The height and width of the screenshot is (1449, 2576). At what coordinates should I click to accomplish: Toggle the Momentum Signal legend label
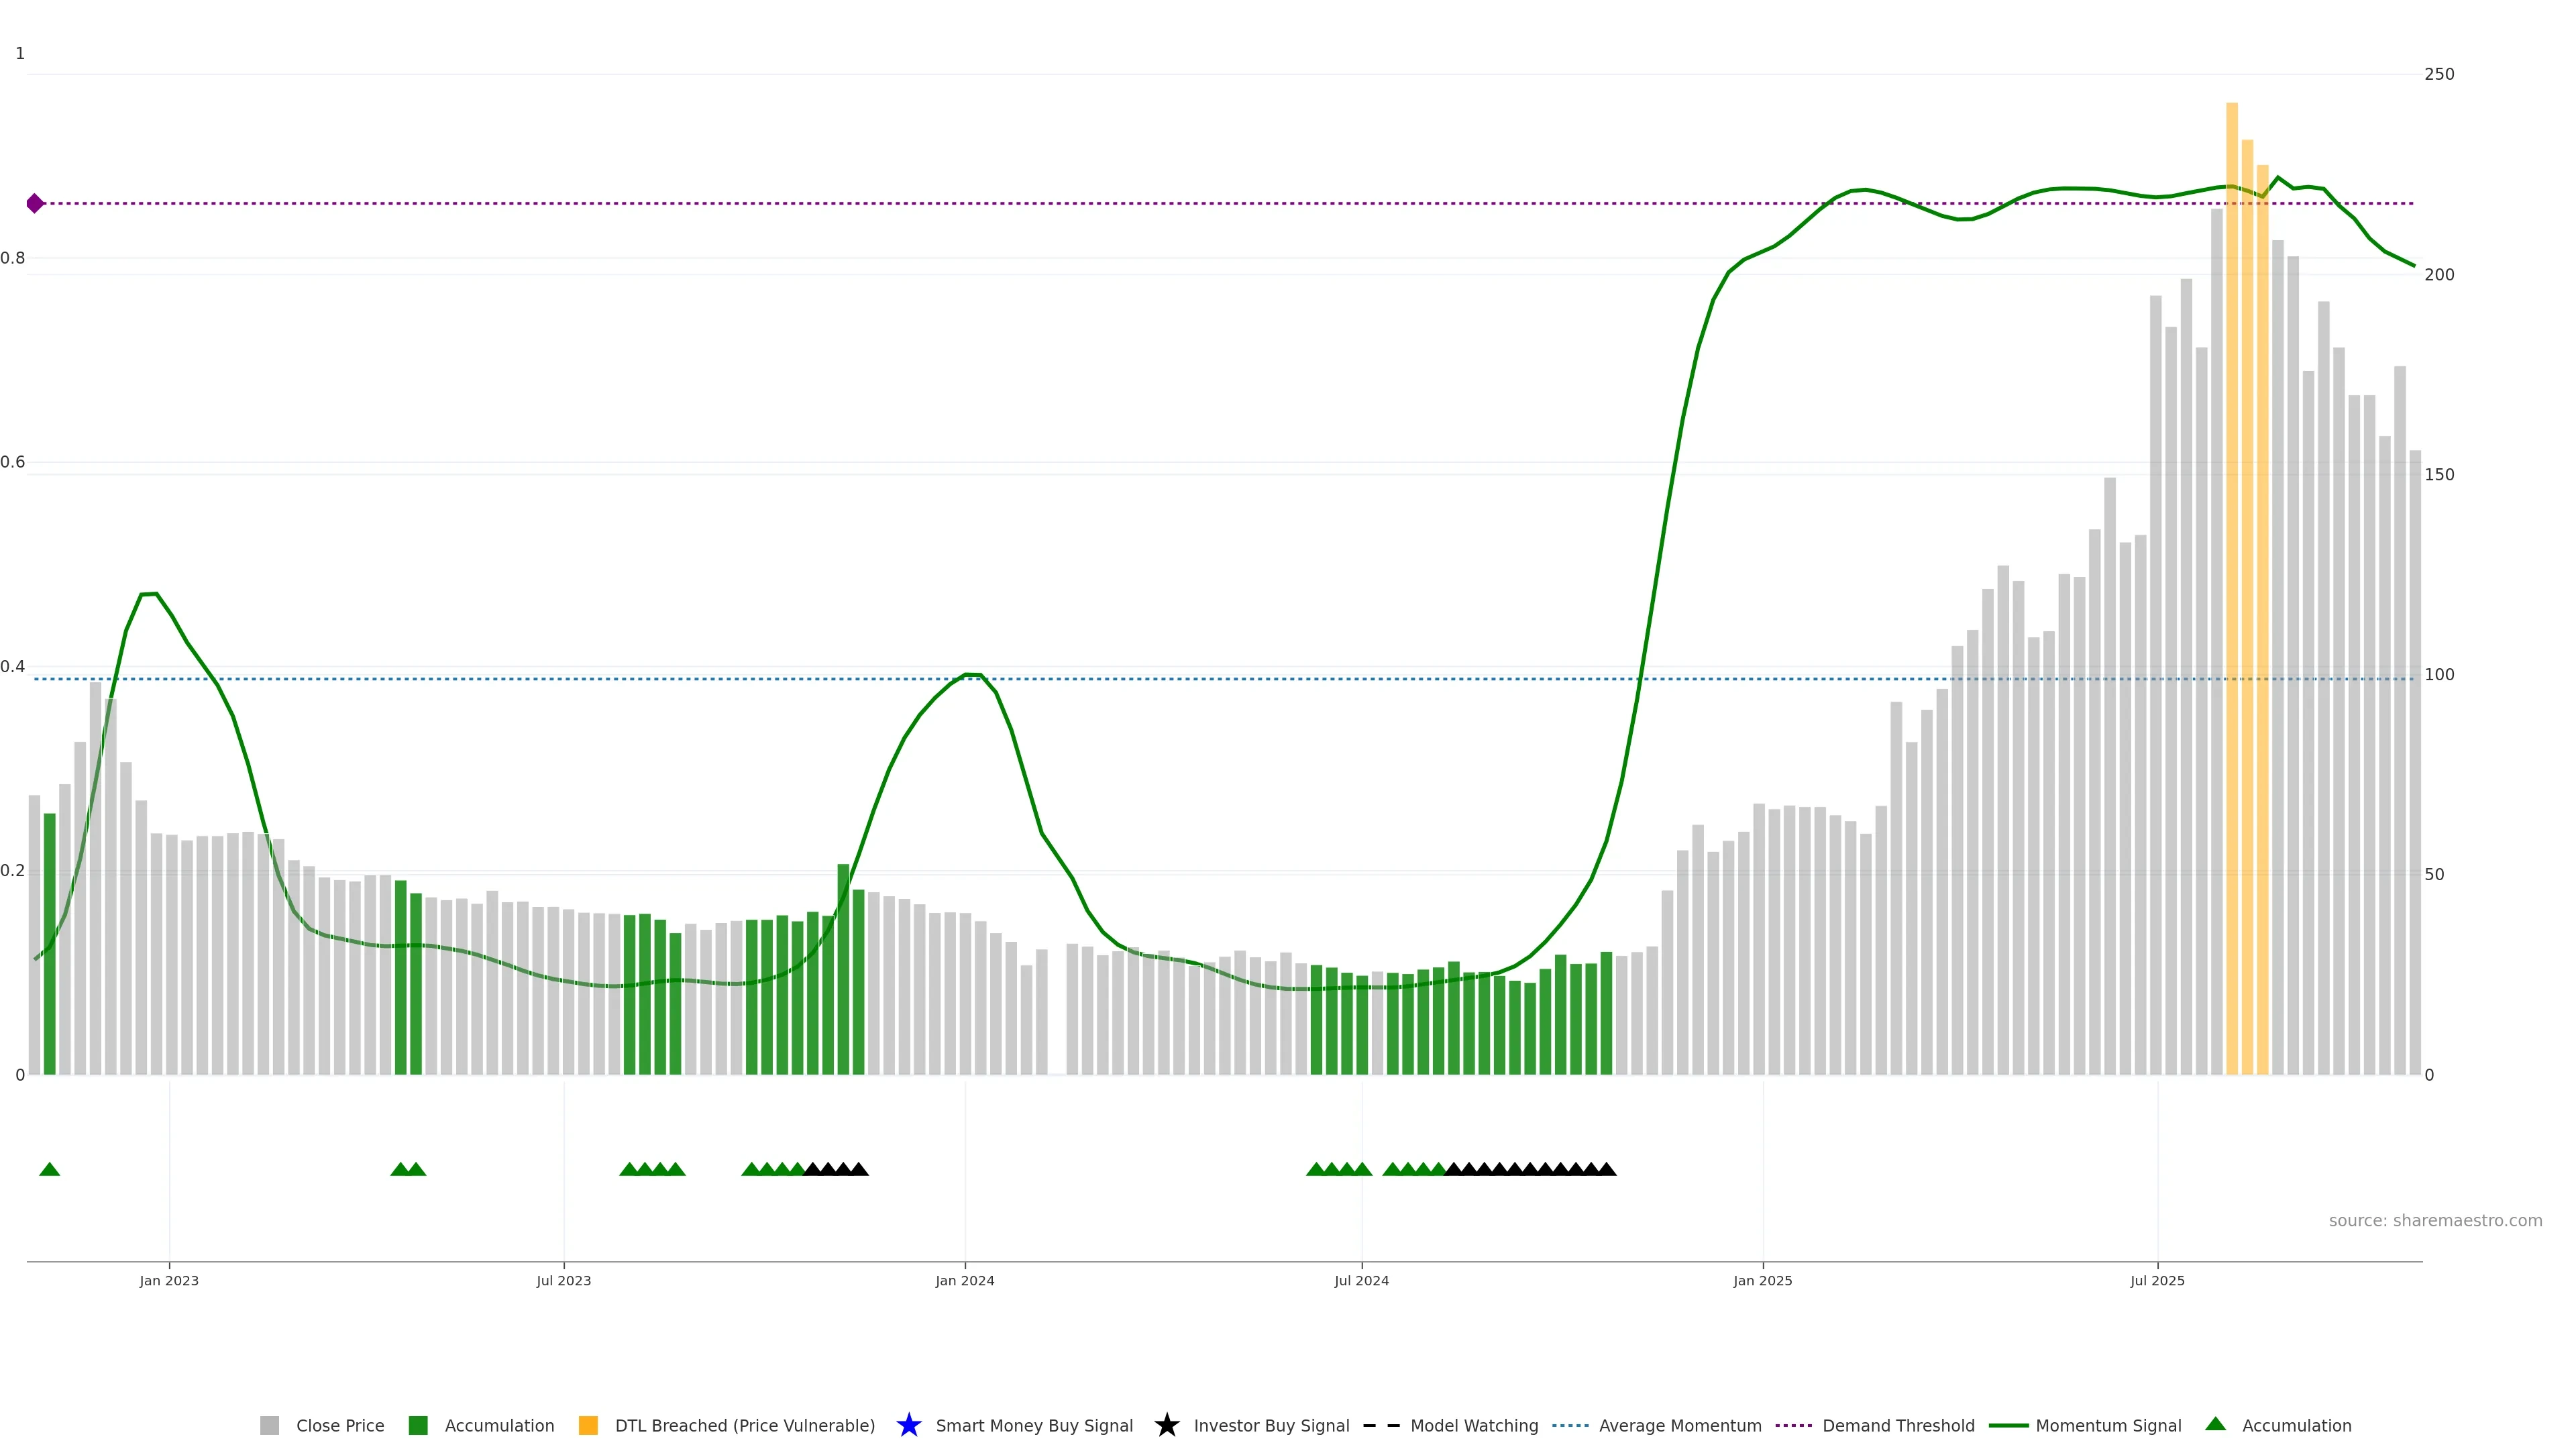click(x=2108, y=1425)
